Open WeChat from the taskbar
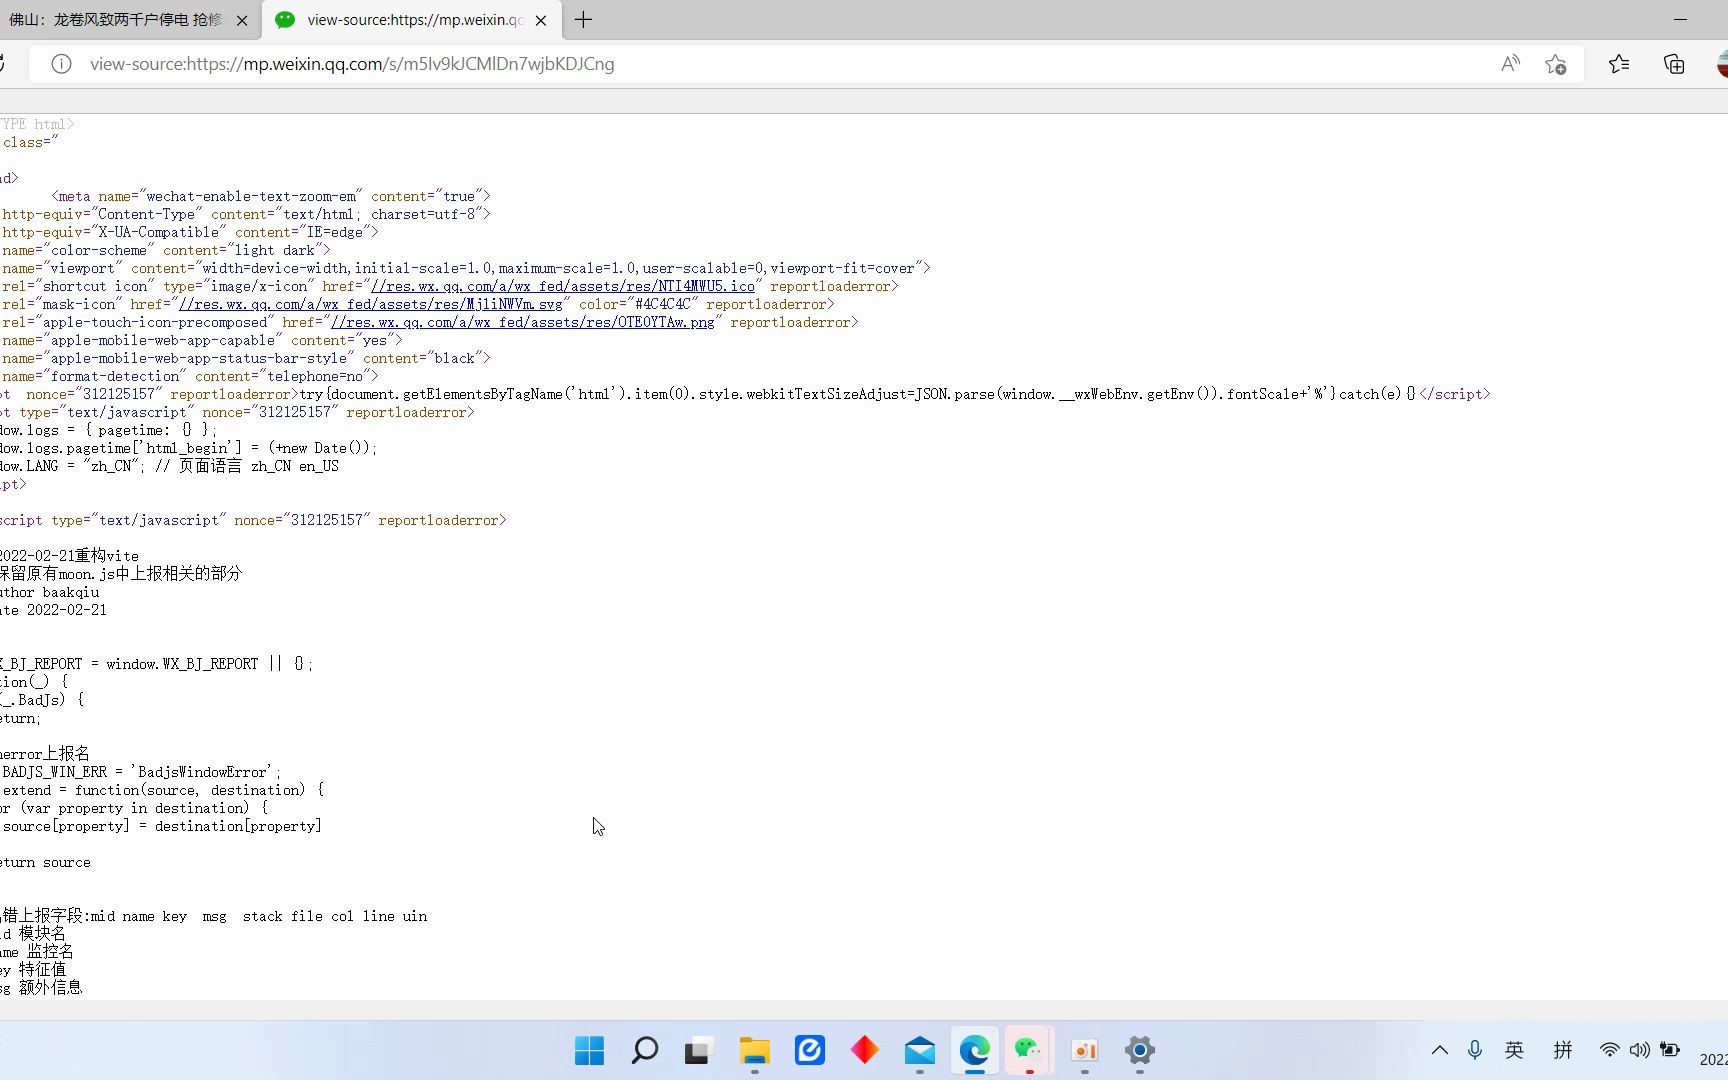Screen dimensions: 1728x1080 click(1029, 1051)
